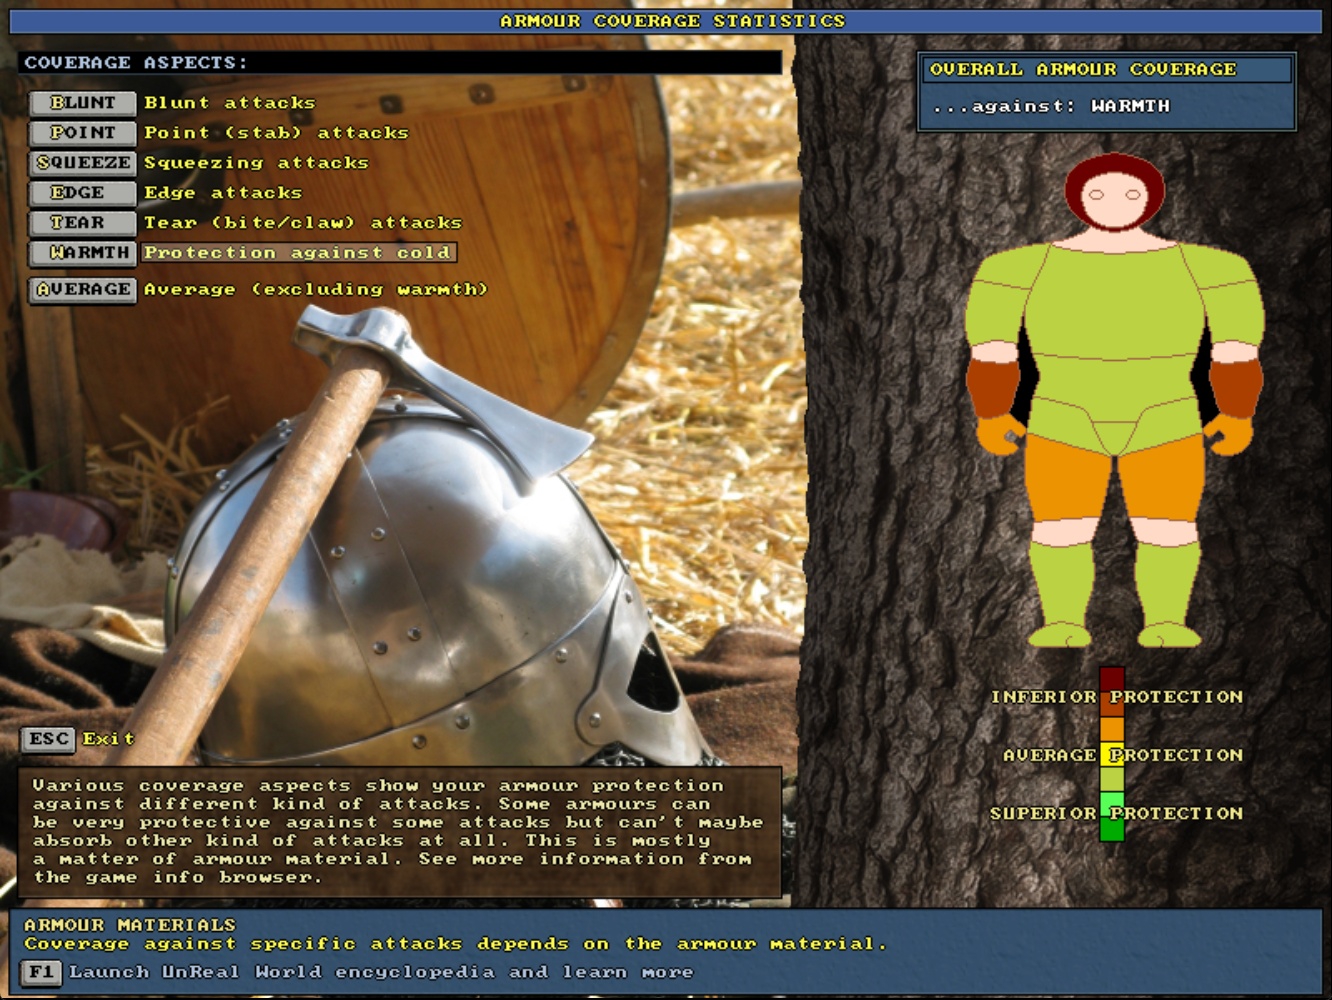This screenshot has height=1000, width=1332.
Task: Click 'Coverage against specific attacks depends' sentence
Action: [455, 944]
